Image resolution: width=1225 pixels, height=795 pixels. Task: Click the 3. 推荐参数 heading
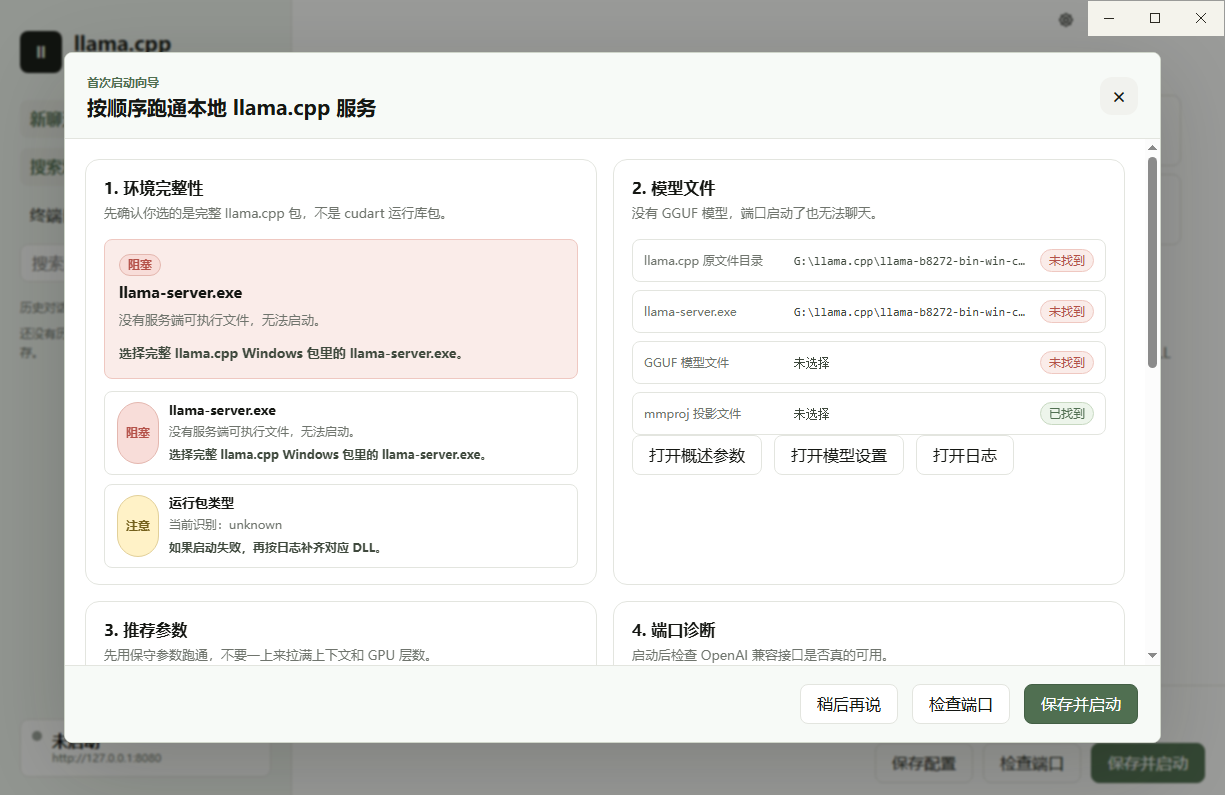[x=146, y=630]
